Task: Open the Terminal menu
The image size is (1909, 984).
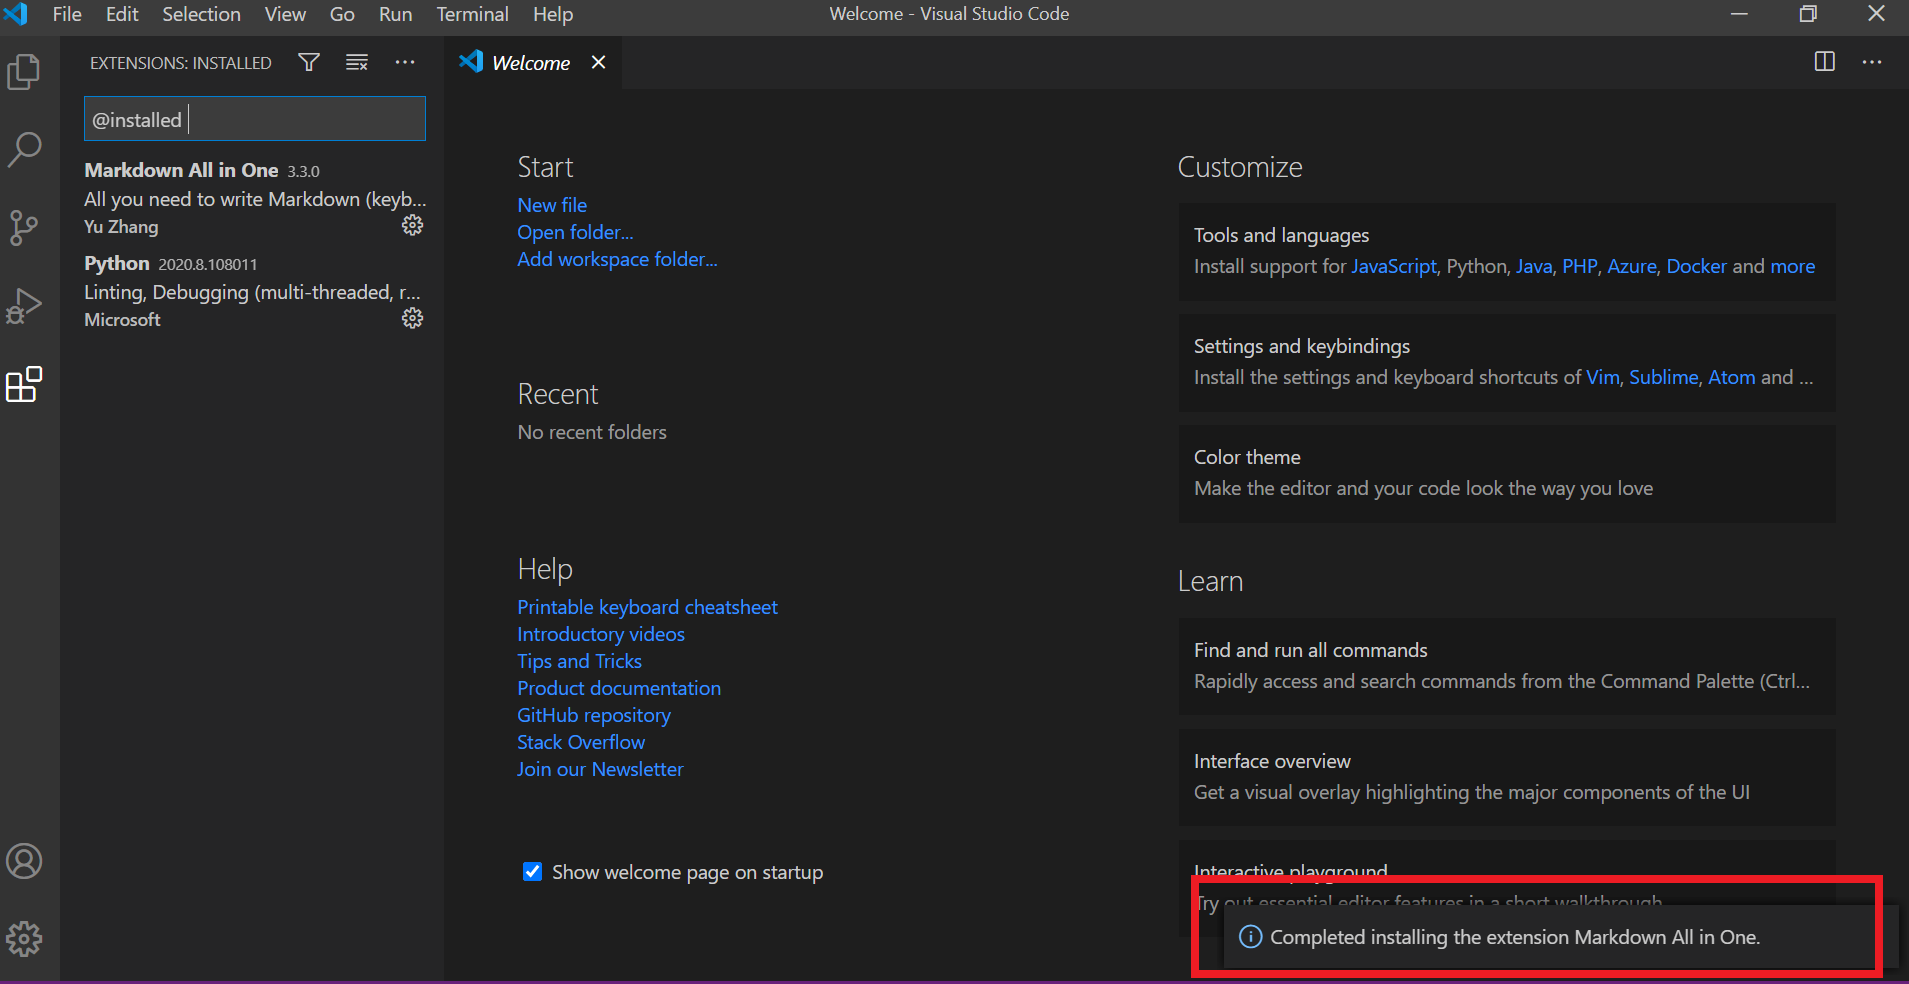Action: [x=472, y=14]
